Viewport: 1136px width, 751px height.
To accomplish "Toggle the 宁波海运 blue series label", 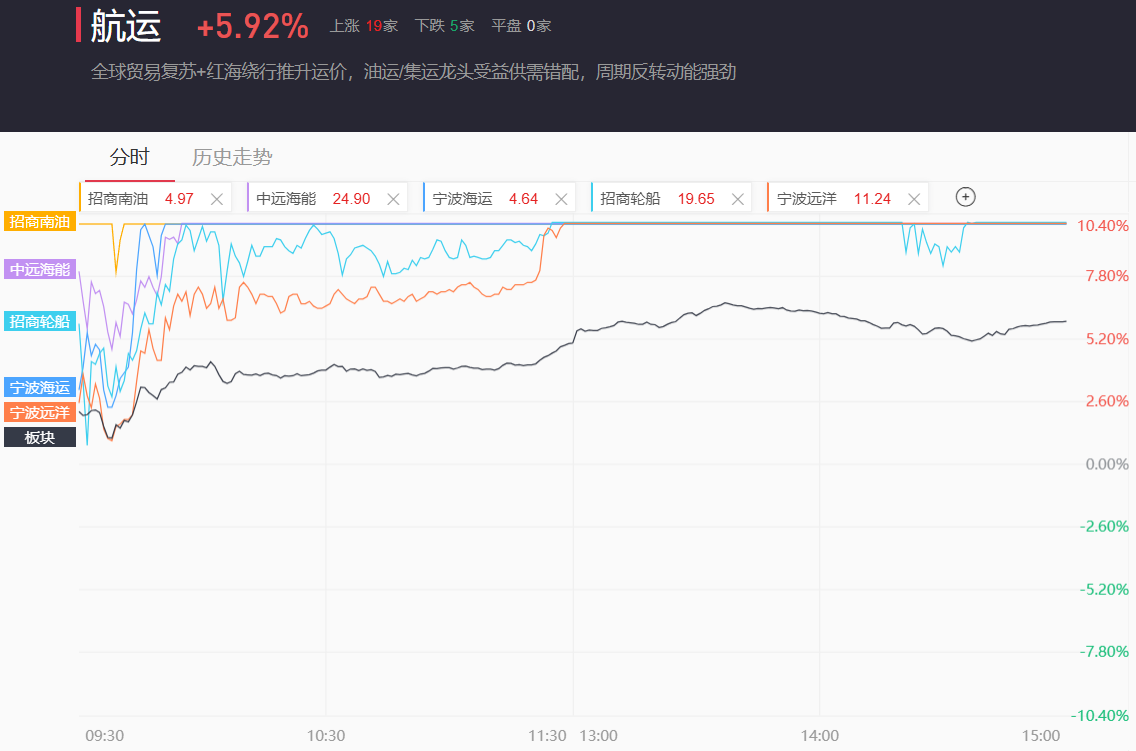I will [x=40, y=387].
